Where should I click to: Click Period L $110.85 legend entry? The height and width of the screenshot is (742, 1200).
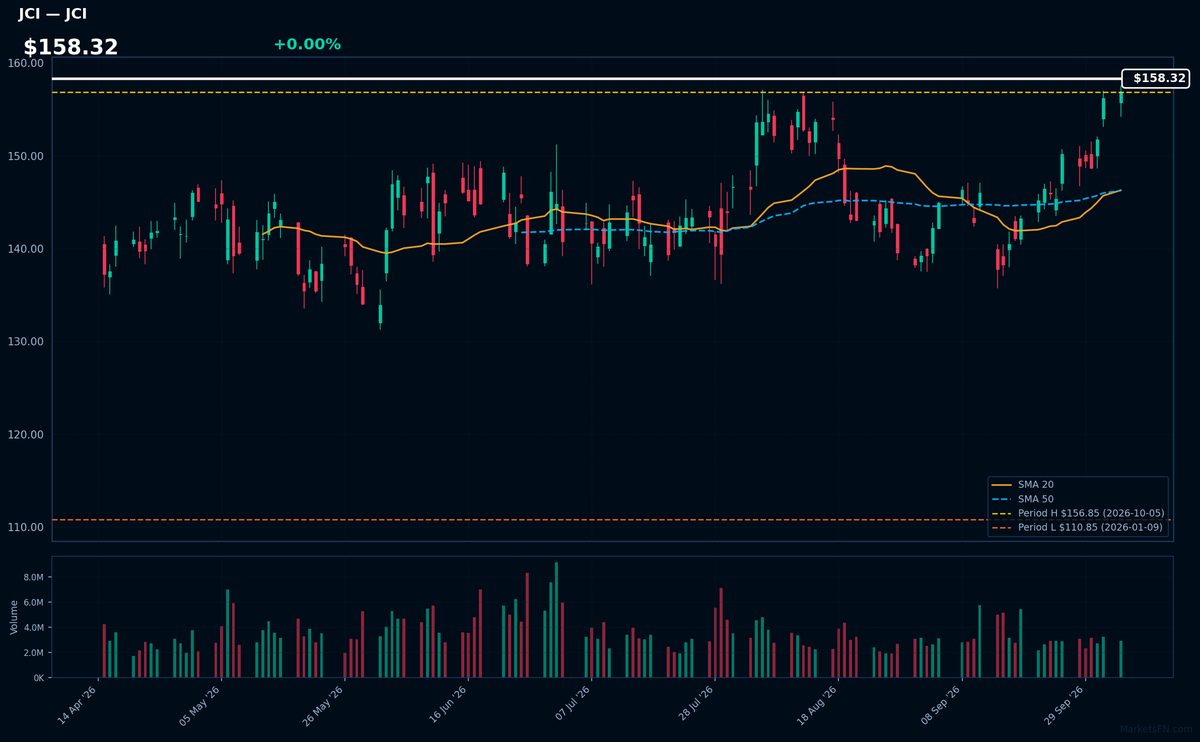click(1079, 527)
